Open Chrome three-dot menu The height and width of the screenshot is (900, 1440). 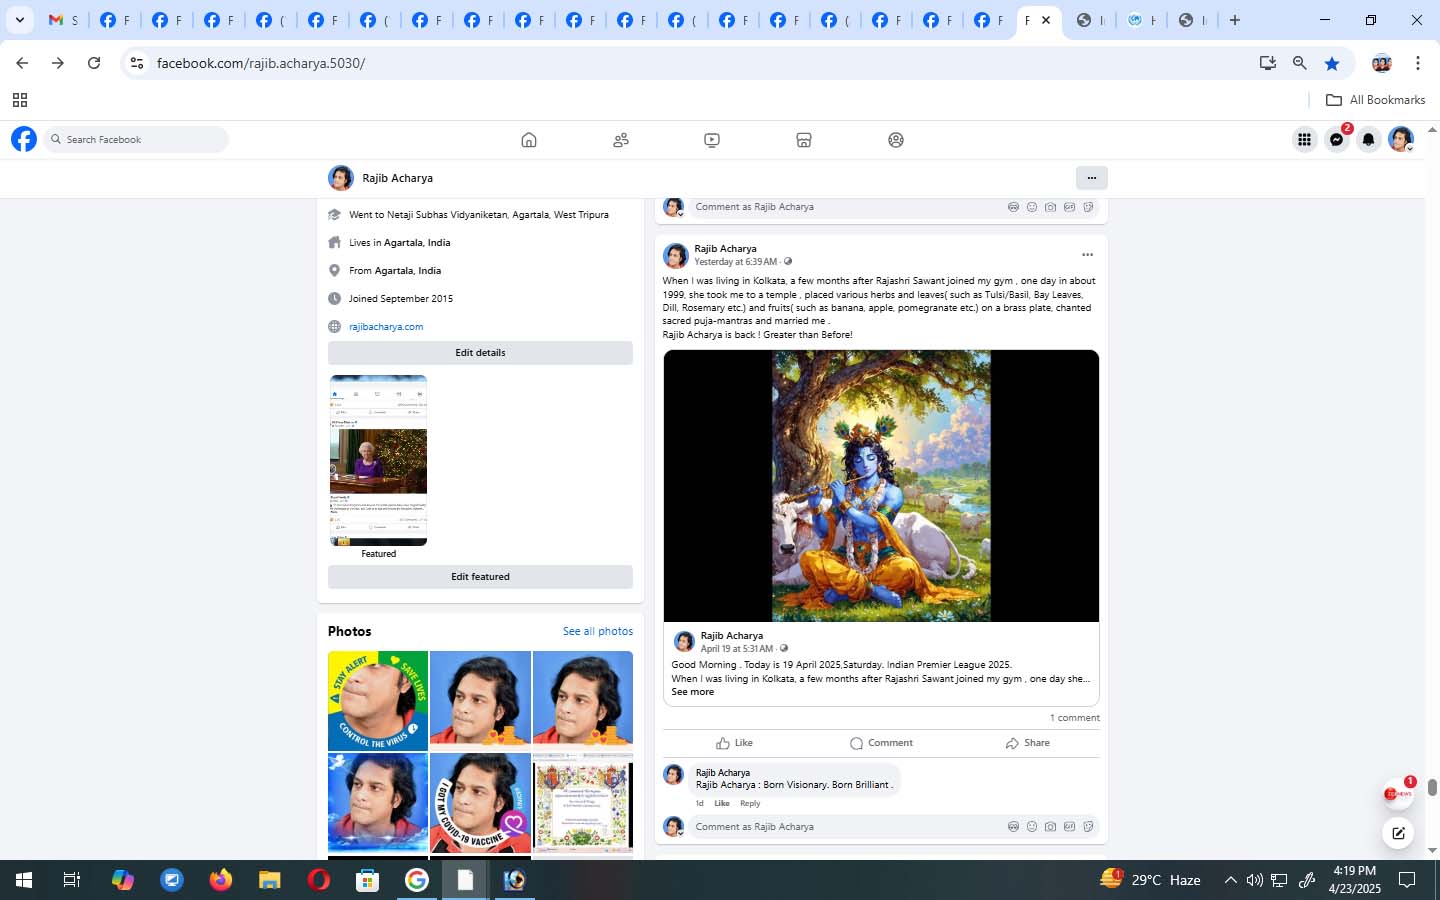tap(1418, 63)
